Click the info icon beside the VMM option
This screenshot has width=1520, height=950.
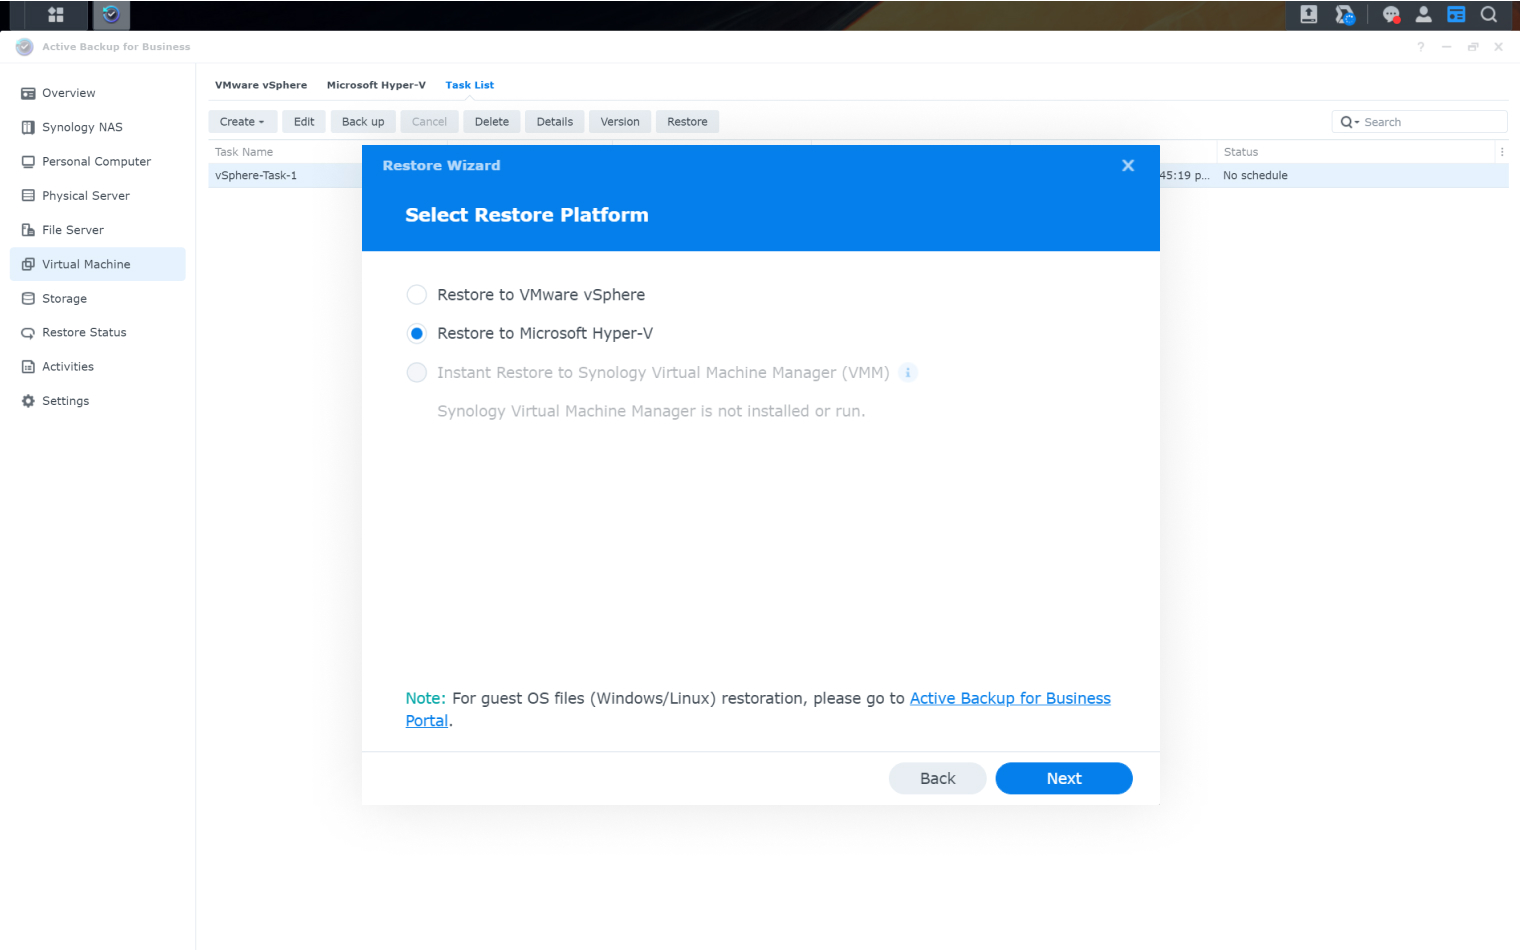(907, 372)
